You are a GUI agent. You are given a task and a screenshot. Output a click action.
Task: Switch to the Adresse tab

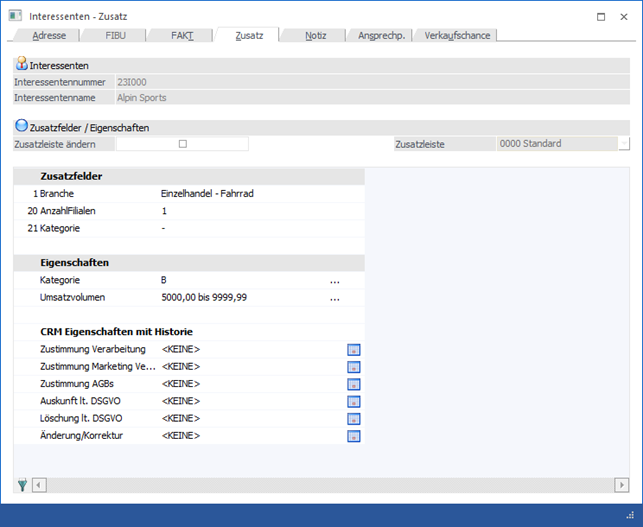pyautogui.click(x=49, y=35)
